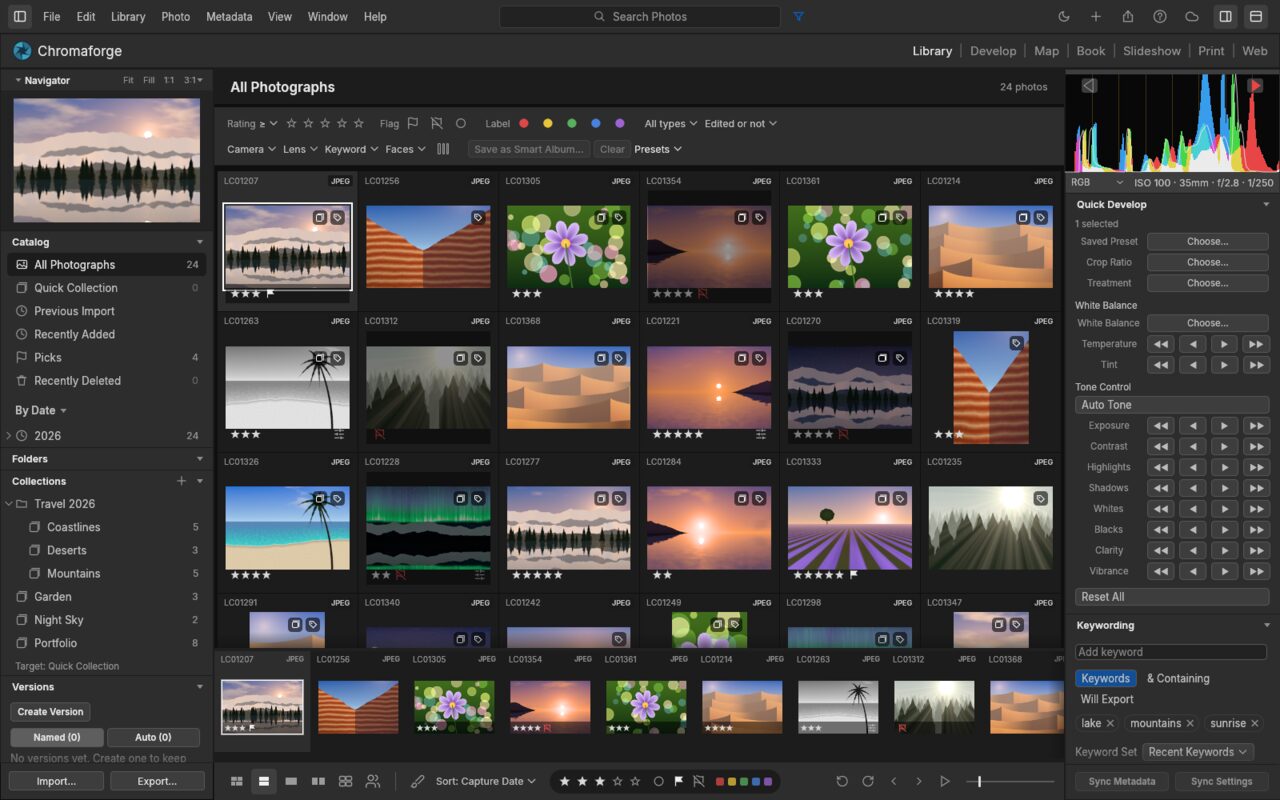Toggle the filmstrip panel icon in title bar
The height and width of the screenshot is (800, 1280).
click(x=1256, y=17)
